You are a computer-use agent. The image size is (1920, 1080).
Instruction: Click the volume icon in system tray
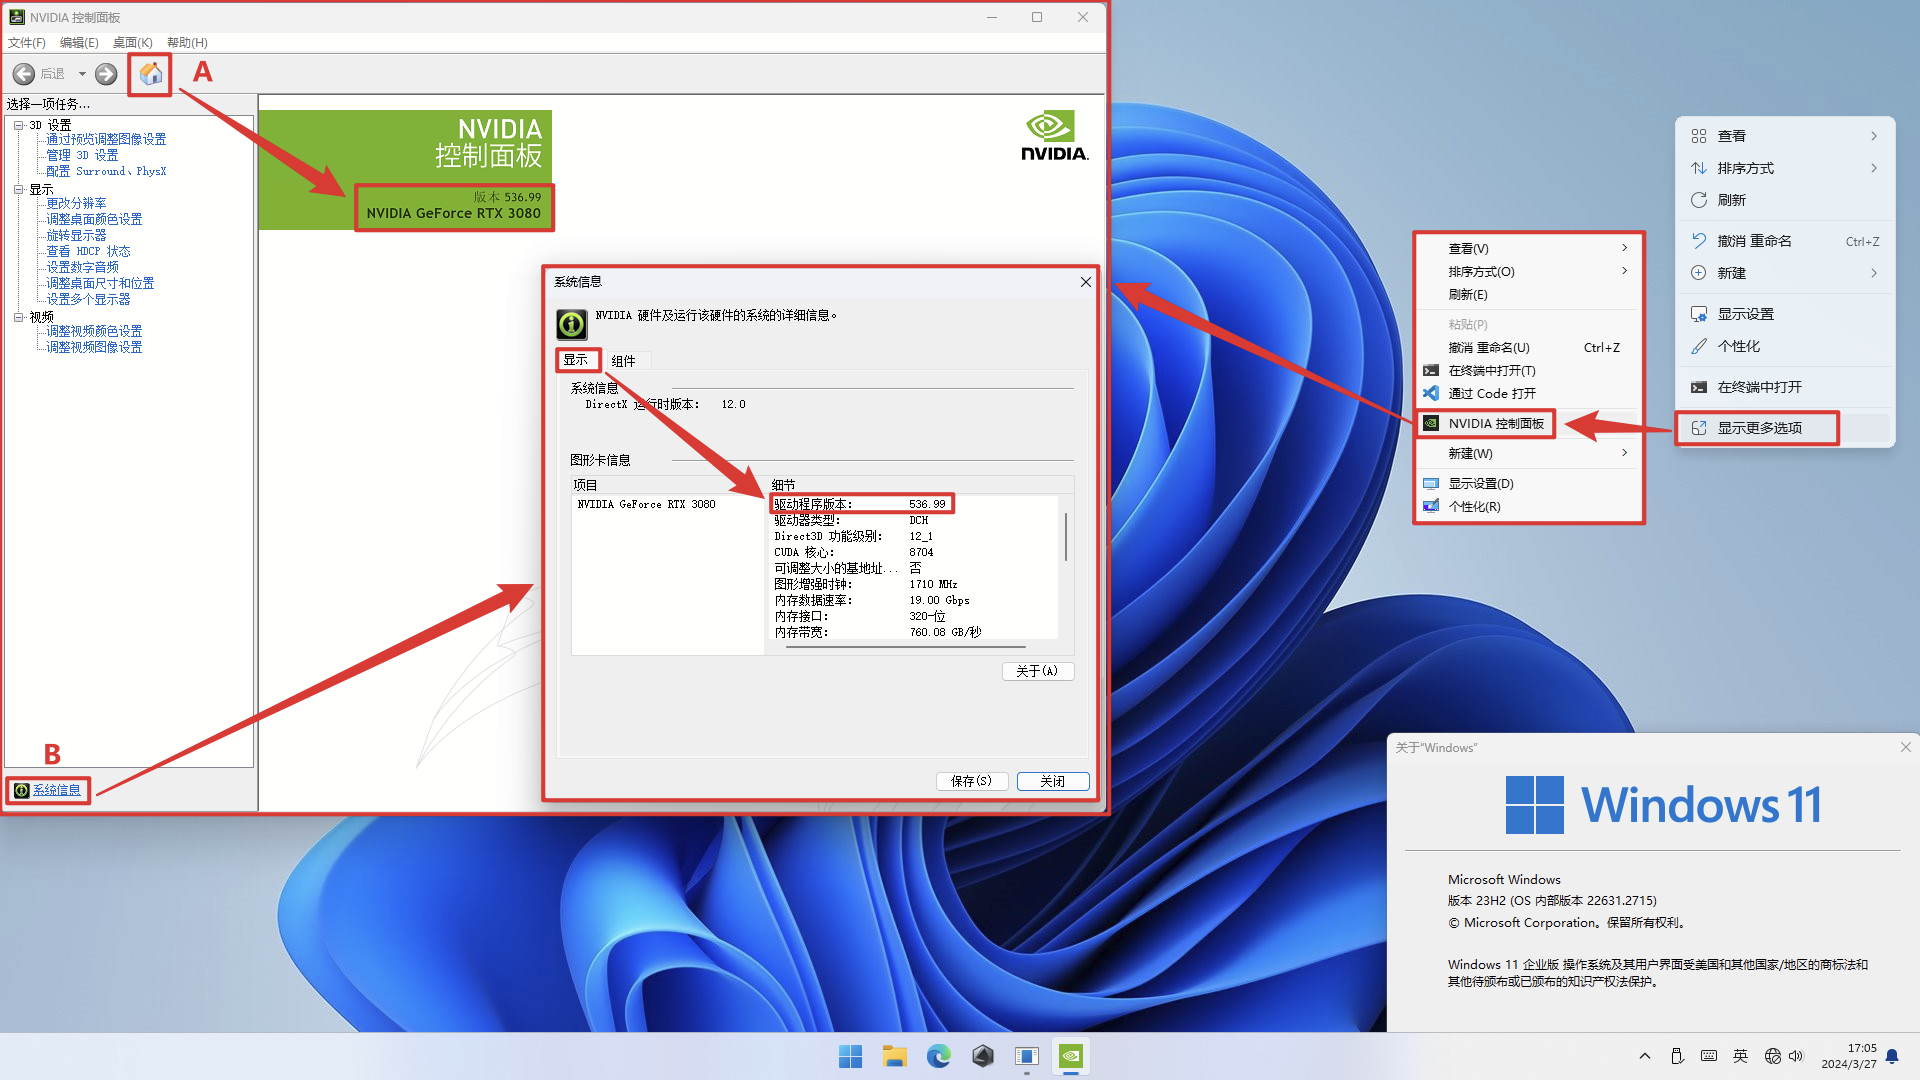1796,1056
